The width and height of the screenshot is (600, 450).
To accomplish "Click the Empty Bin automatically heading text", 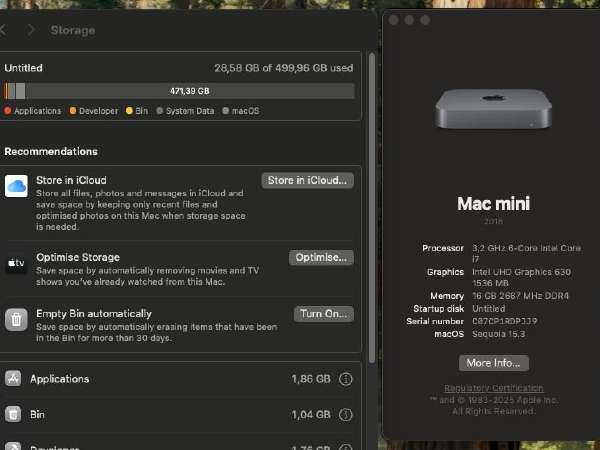I will (x=94, y=314).
